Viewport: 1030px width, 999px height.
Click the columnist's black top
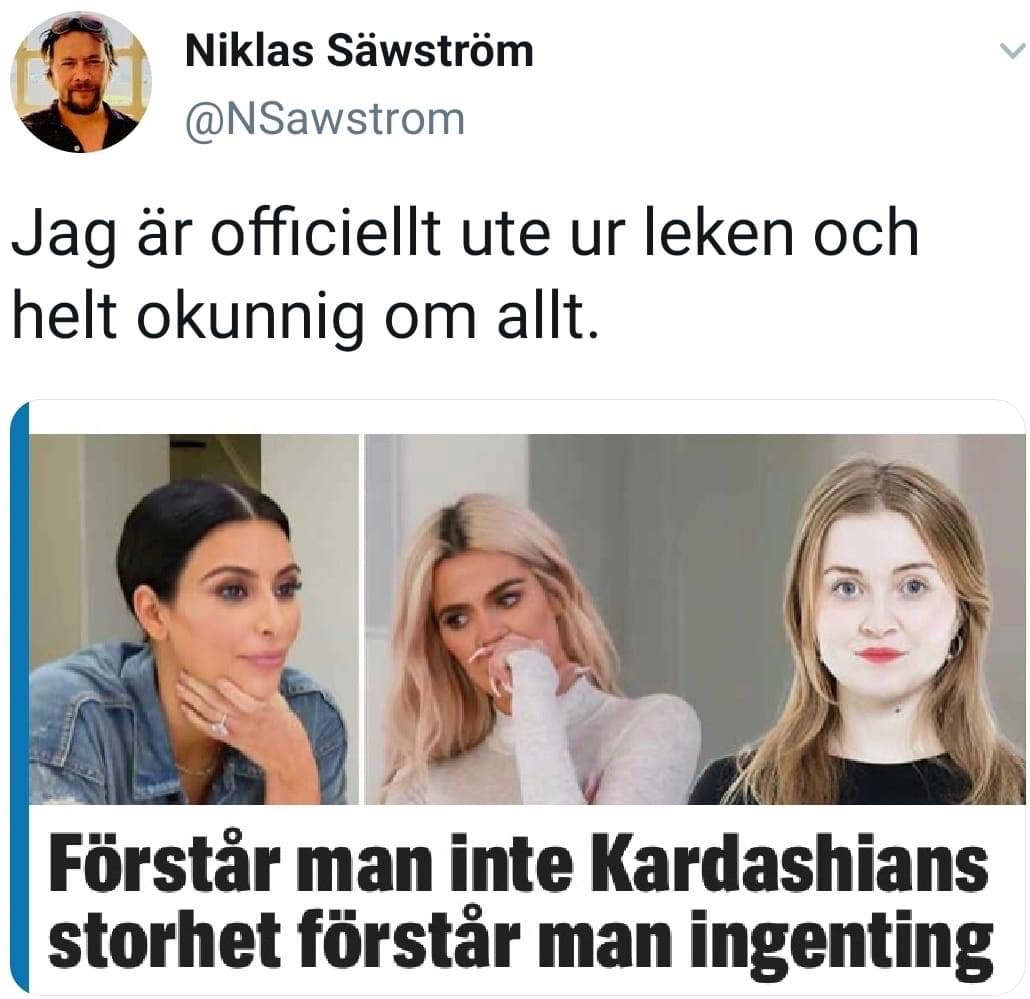coord(854,782)
